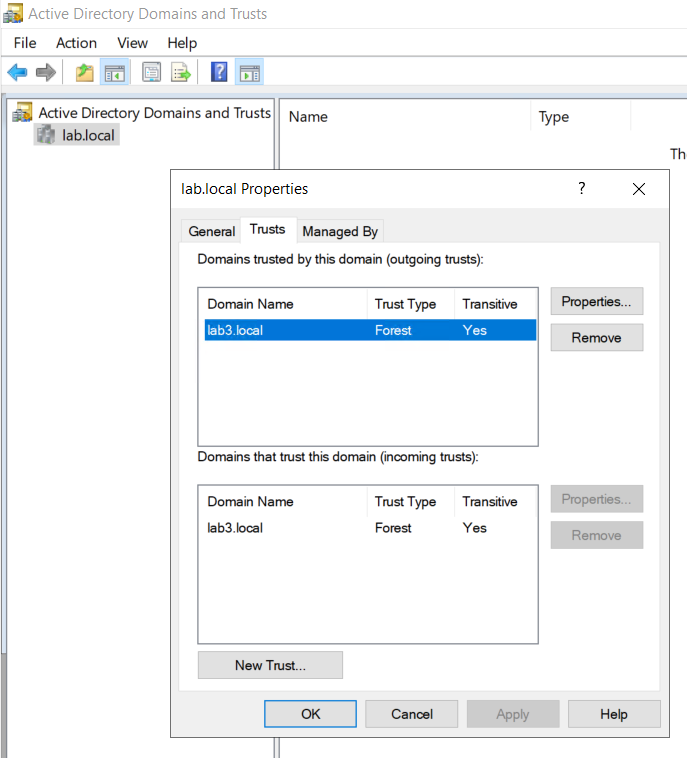Select lab3.local in outgoing trusts list
This screenshot has height=758, width=687.
370,330
